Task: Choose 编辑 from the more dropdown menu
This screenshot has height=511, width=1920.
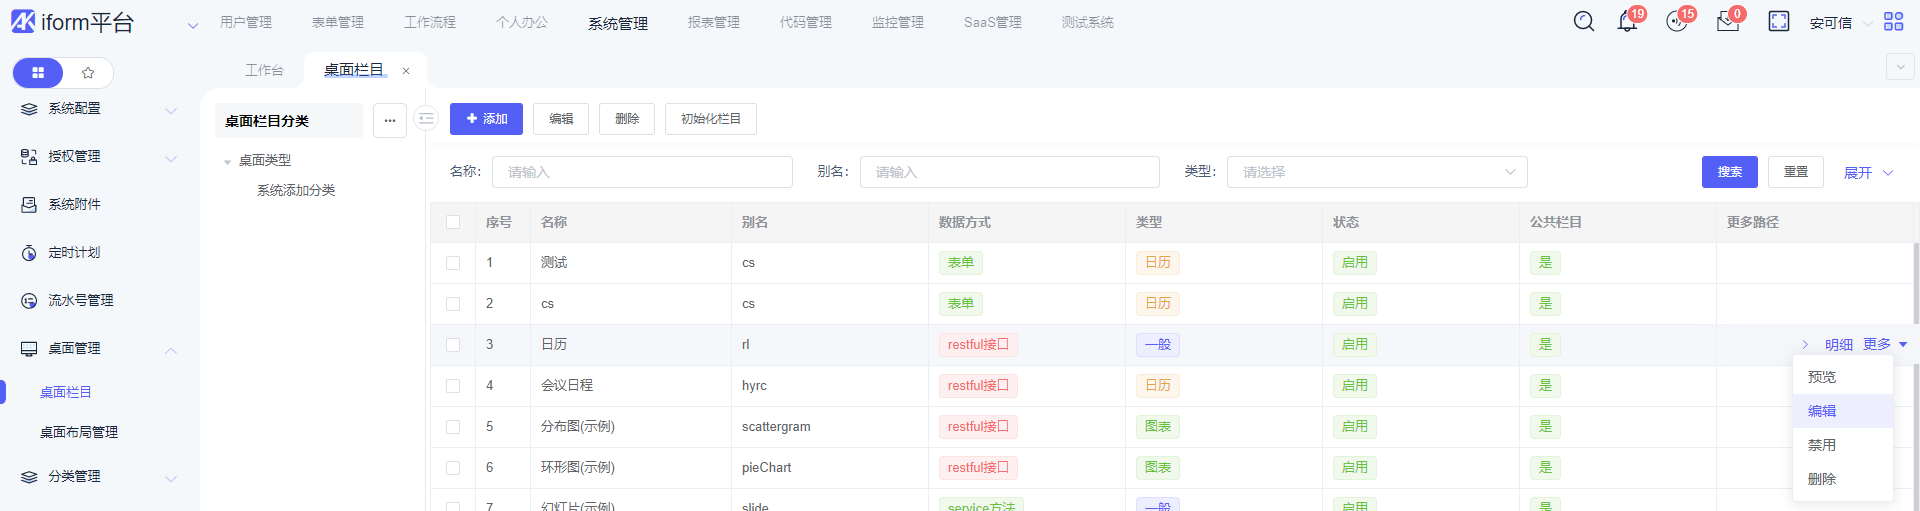Action: pos(1822,411)
